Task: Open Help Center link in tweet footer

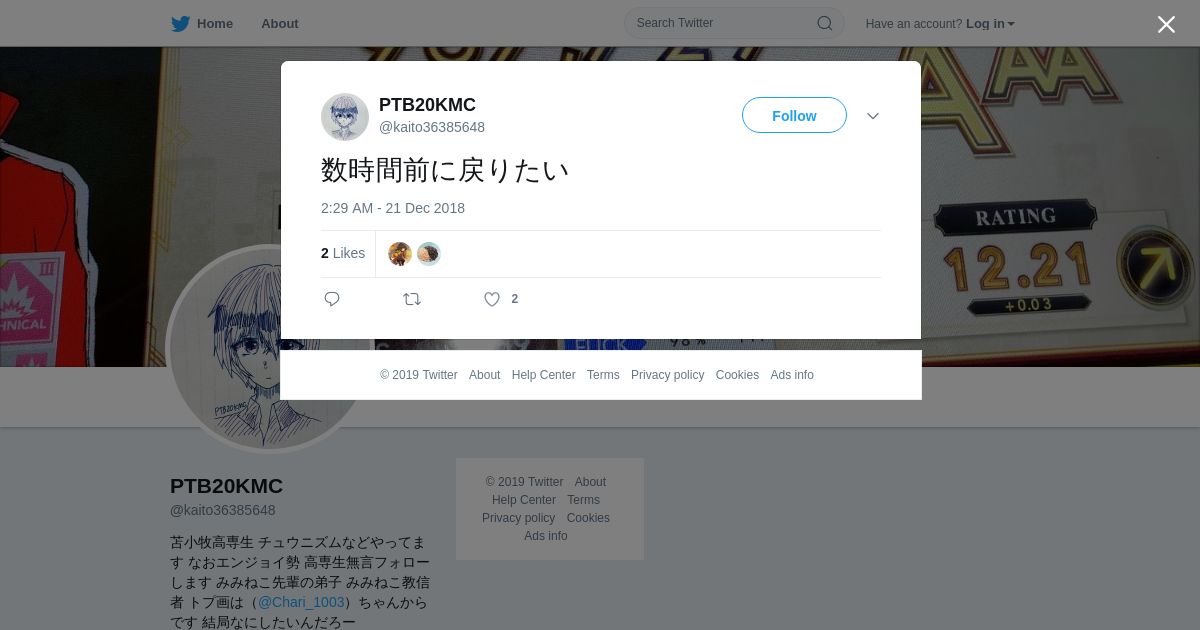Action: pyautogui.click(x=543, y=375)
